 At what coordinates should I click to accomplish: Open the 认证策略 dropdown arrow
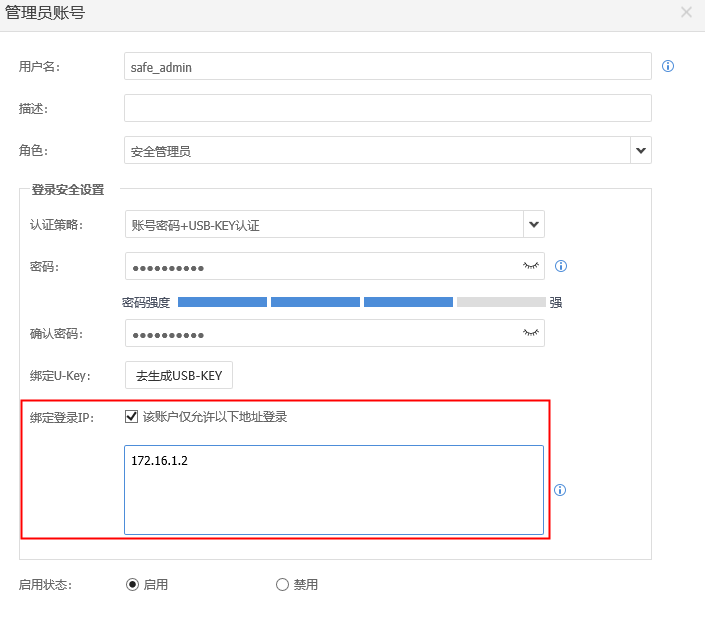534,224
